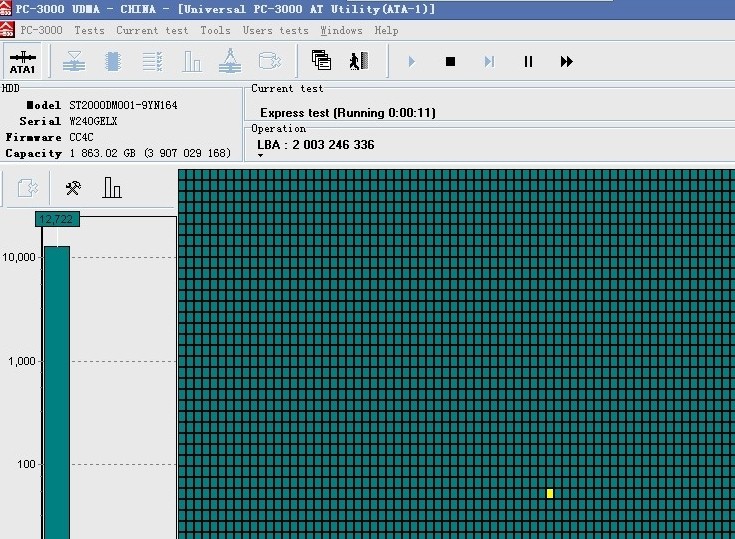Open the hammer and wrench tools icon
This screenshot has height=539, width=735.
[73, 188]
